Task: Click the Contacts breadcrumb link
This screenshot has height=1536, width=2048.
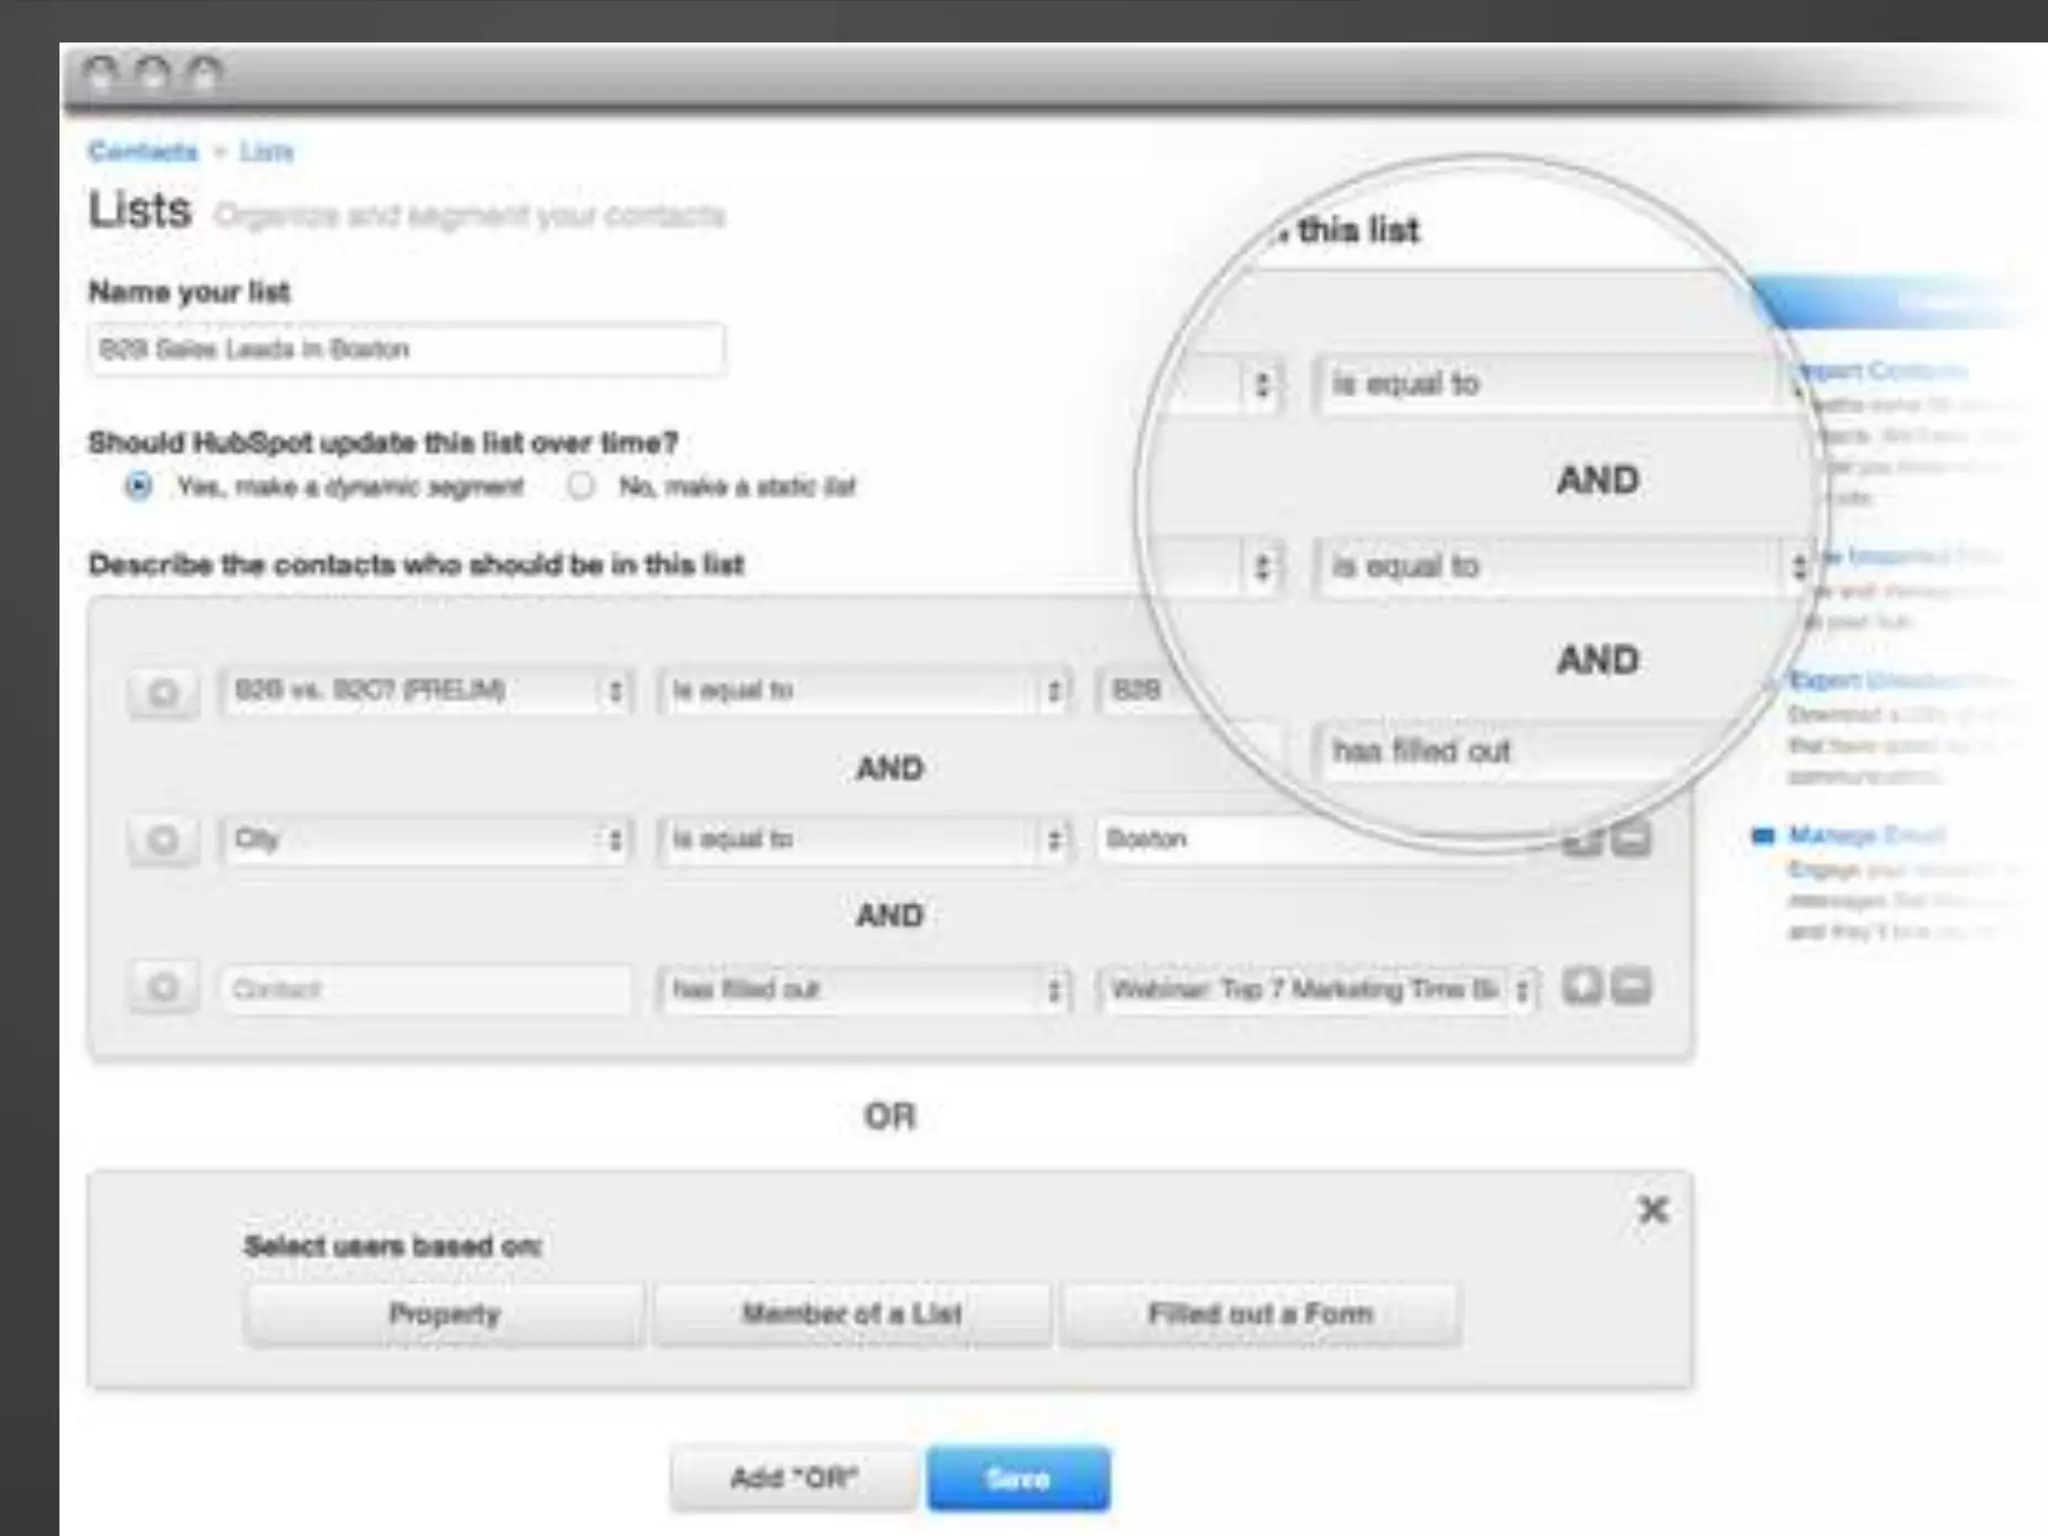Action: [x=143, y=152]
